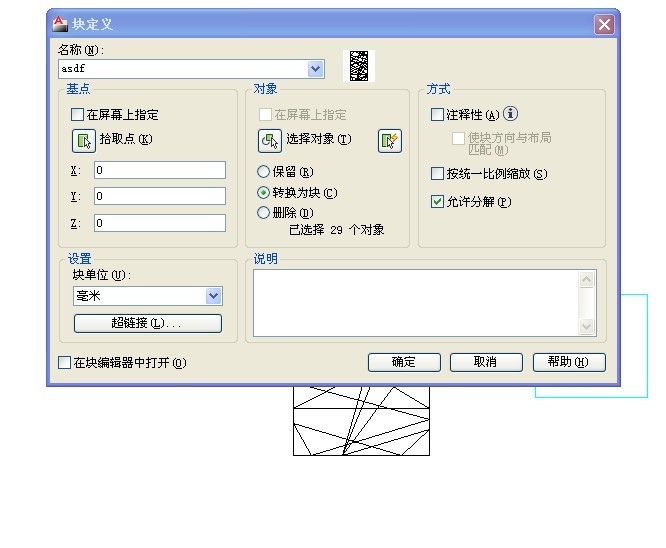The height and width of the screenshot is (548, 666).
Task: Click the 取消 button
Action: 486,362
